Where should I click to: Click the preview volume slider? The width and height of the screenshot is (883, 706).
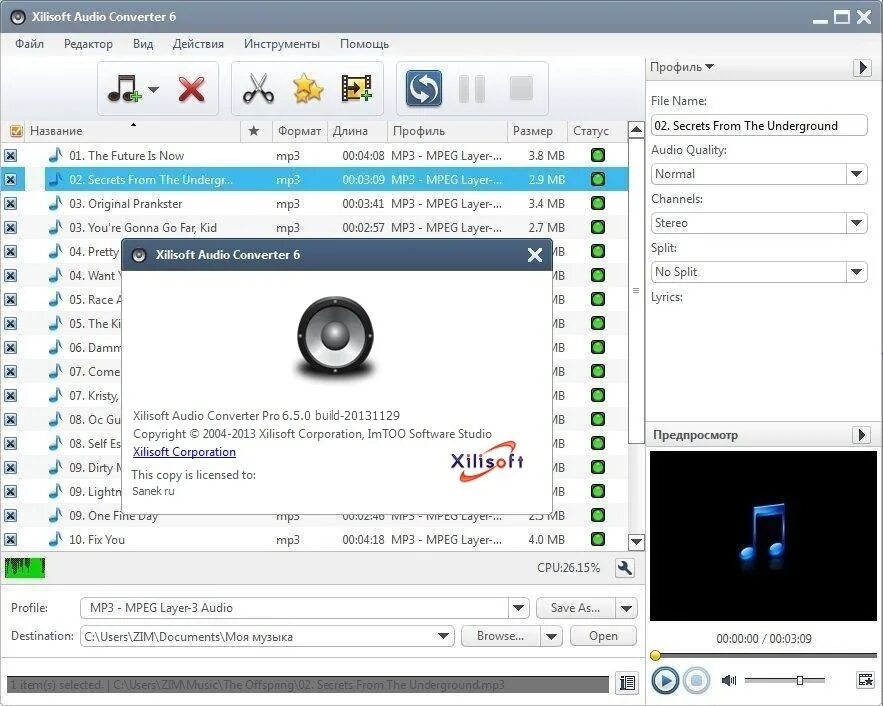[x=785, y=681]
